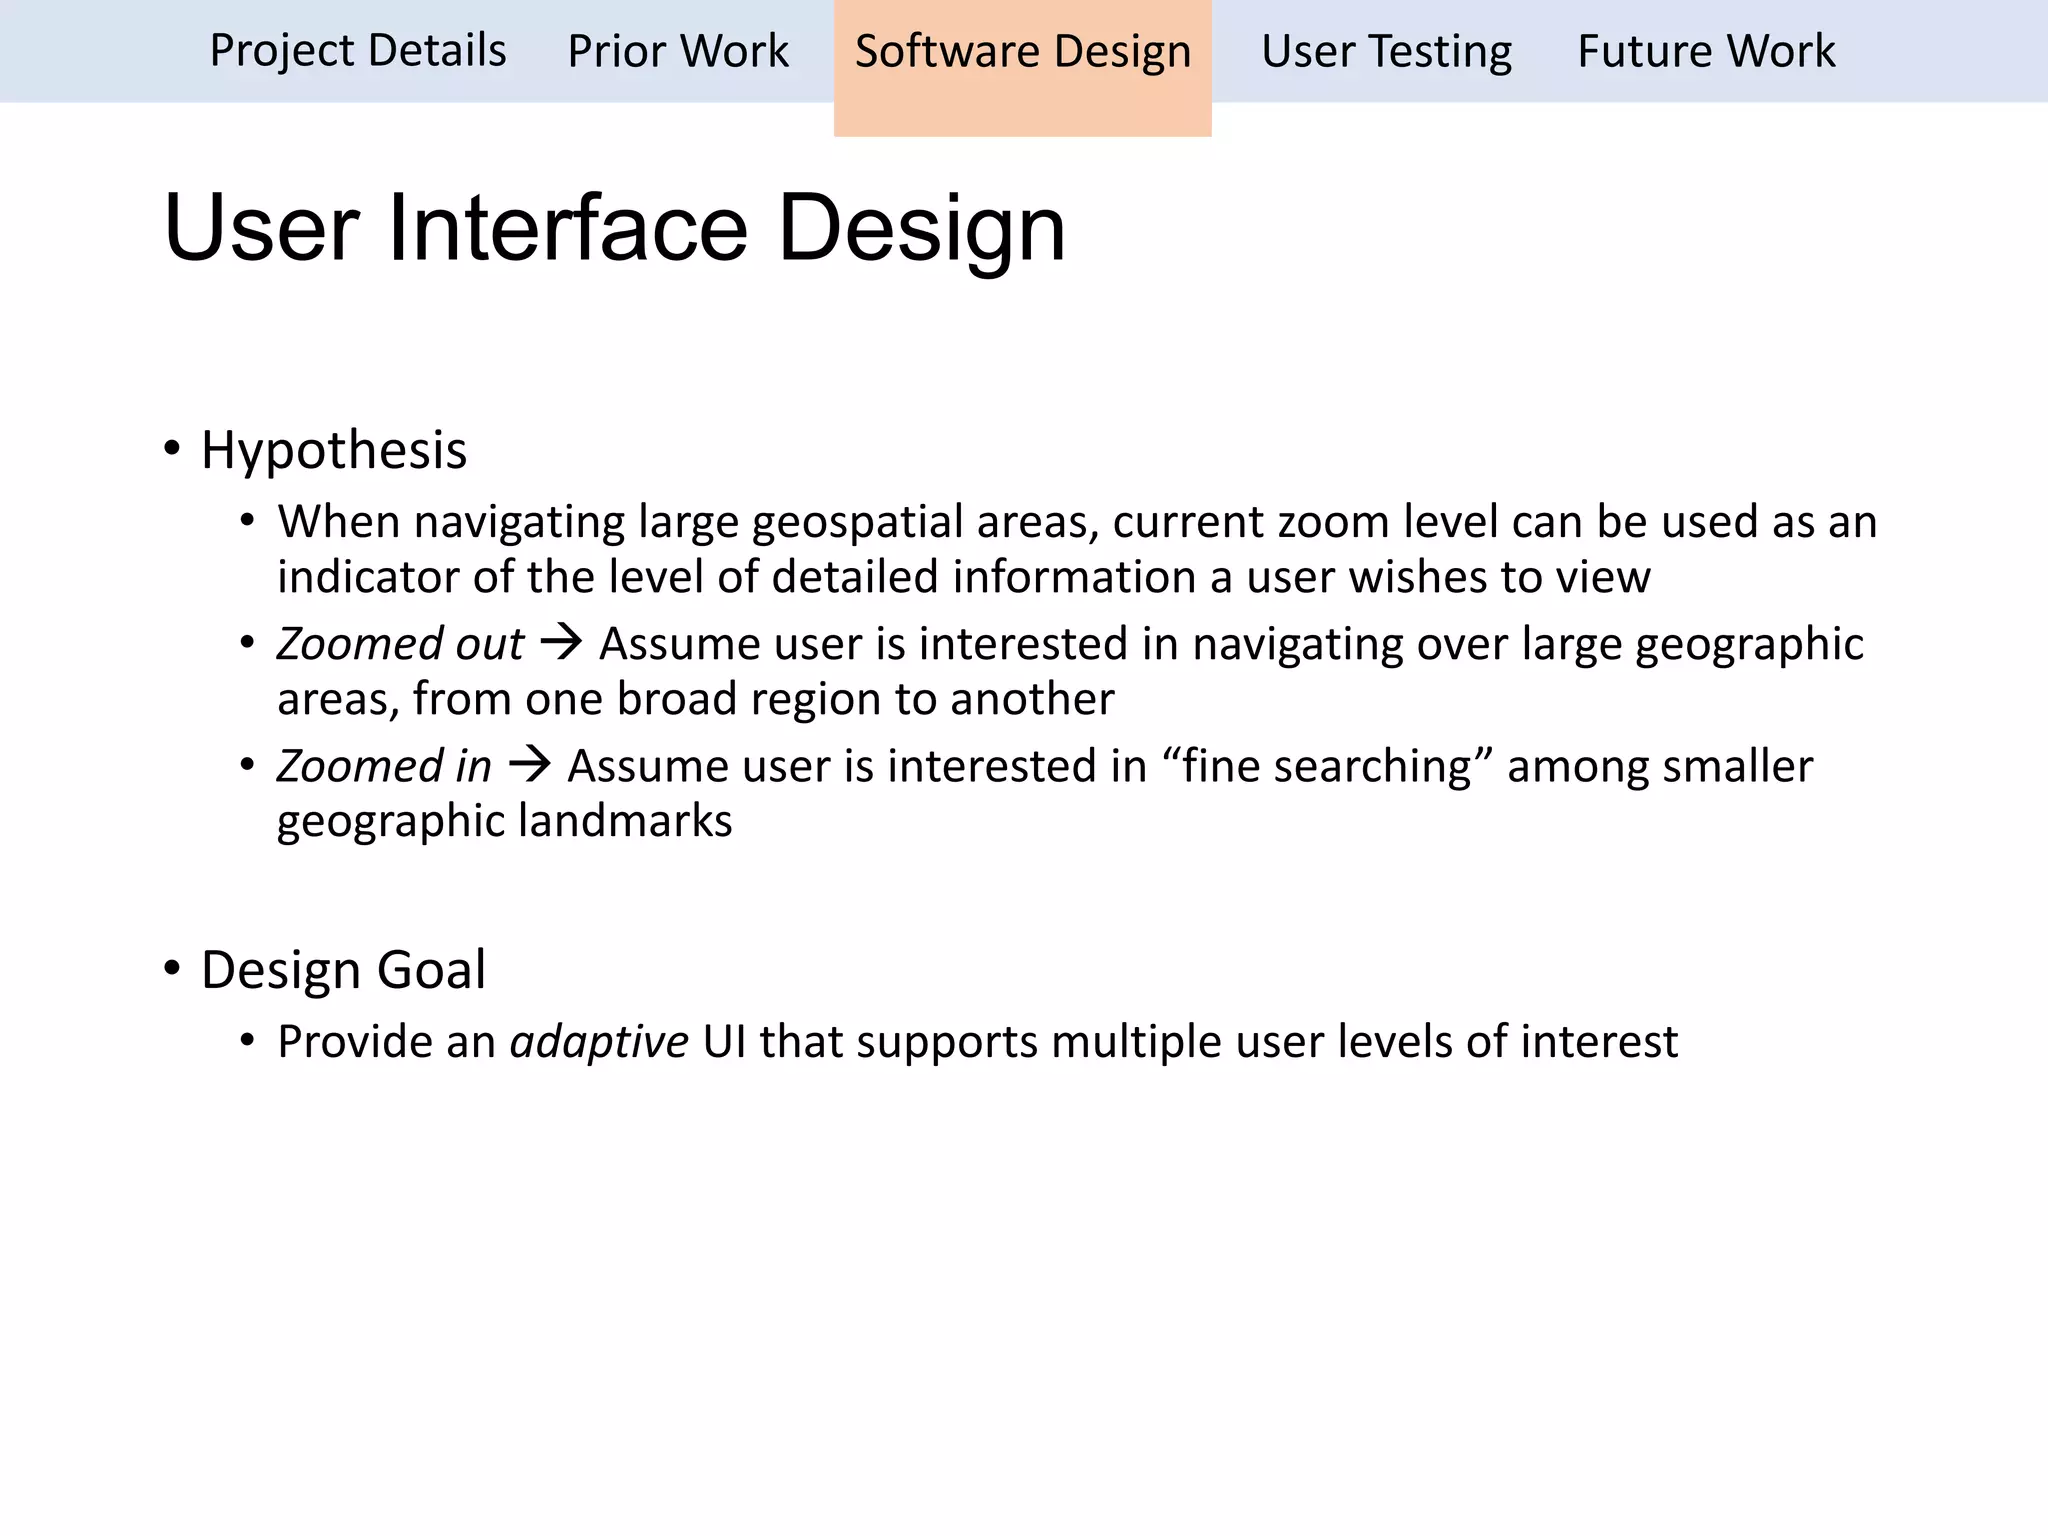This screenshot has width=2048, height=1536.
Task: Click the arrow symbol after 'Zoomed out'
Action: coord(561,642)
